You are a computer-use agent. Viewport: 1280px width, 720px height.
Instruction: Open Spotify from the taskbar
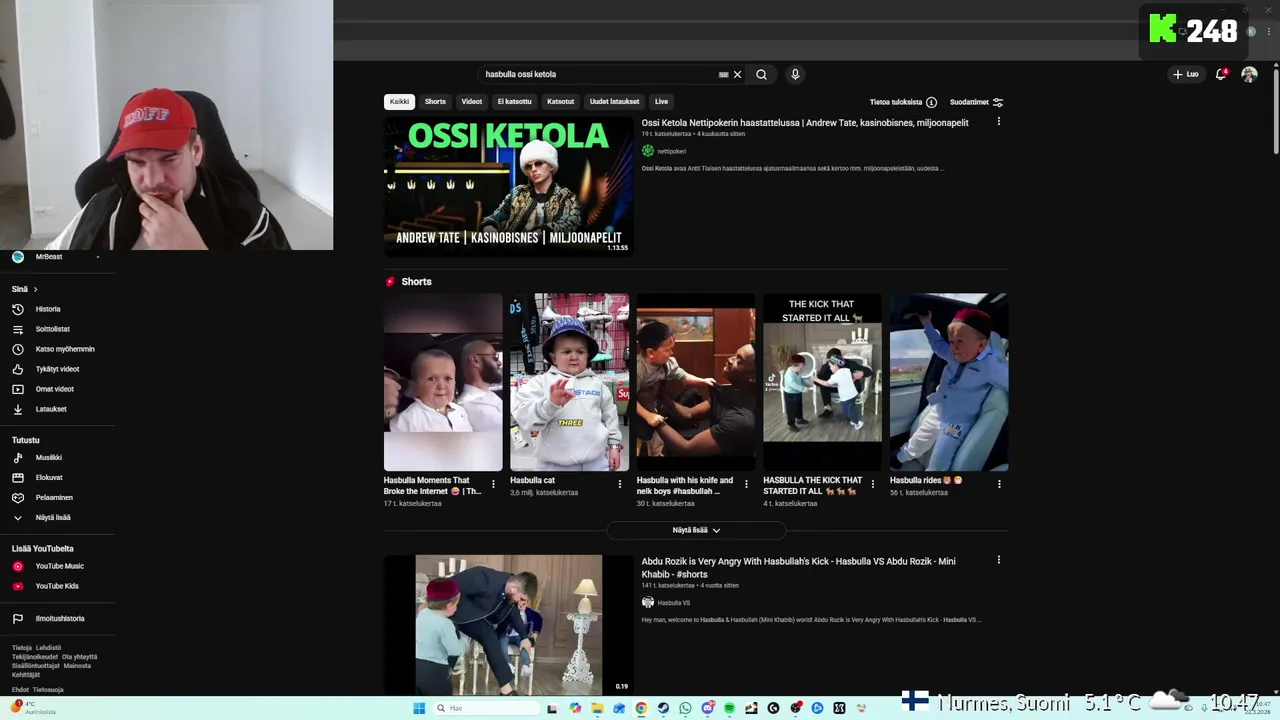click(x=729, y=708)
